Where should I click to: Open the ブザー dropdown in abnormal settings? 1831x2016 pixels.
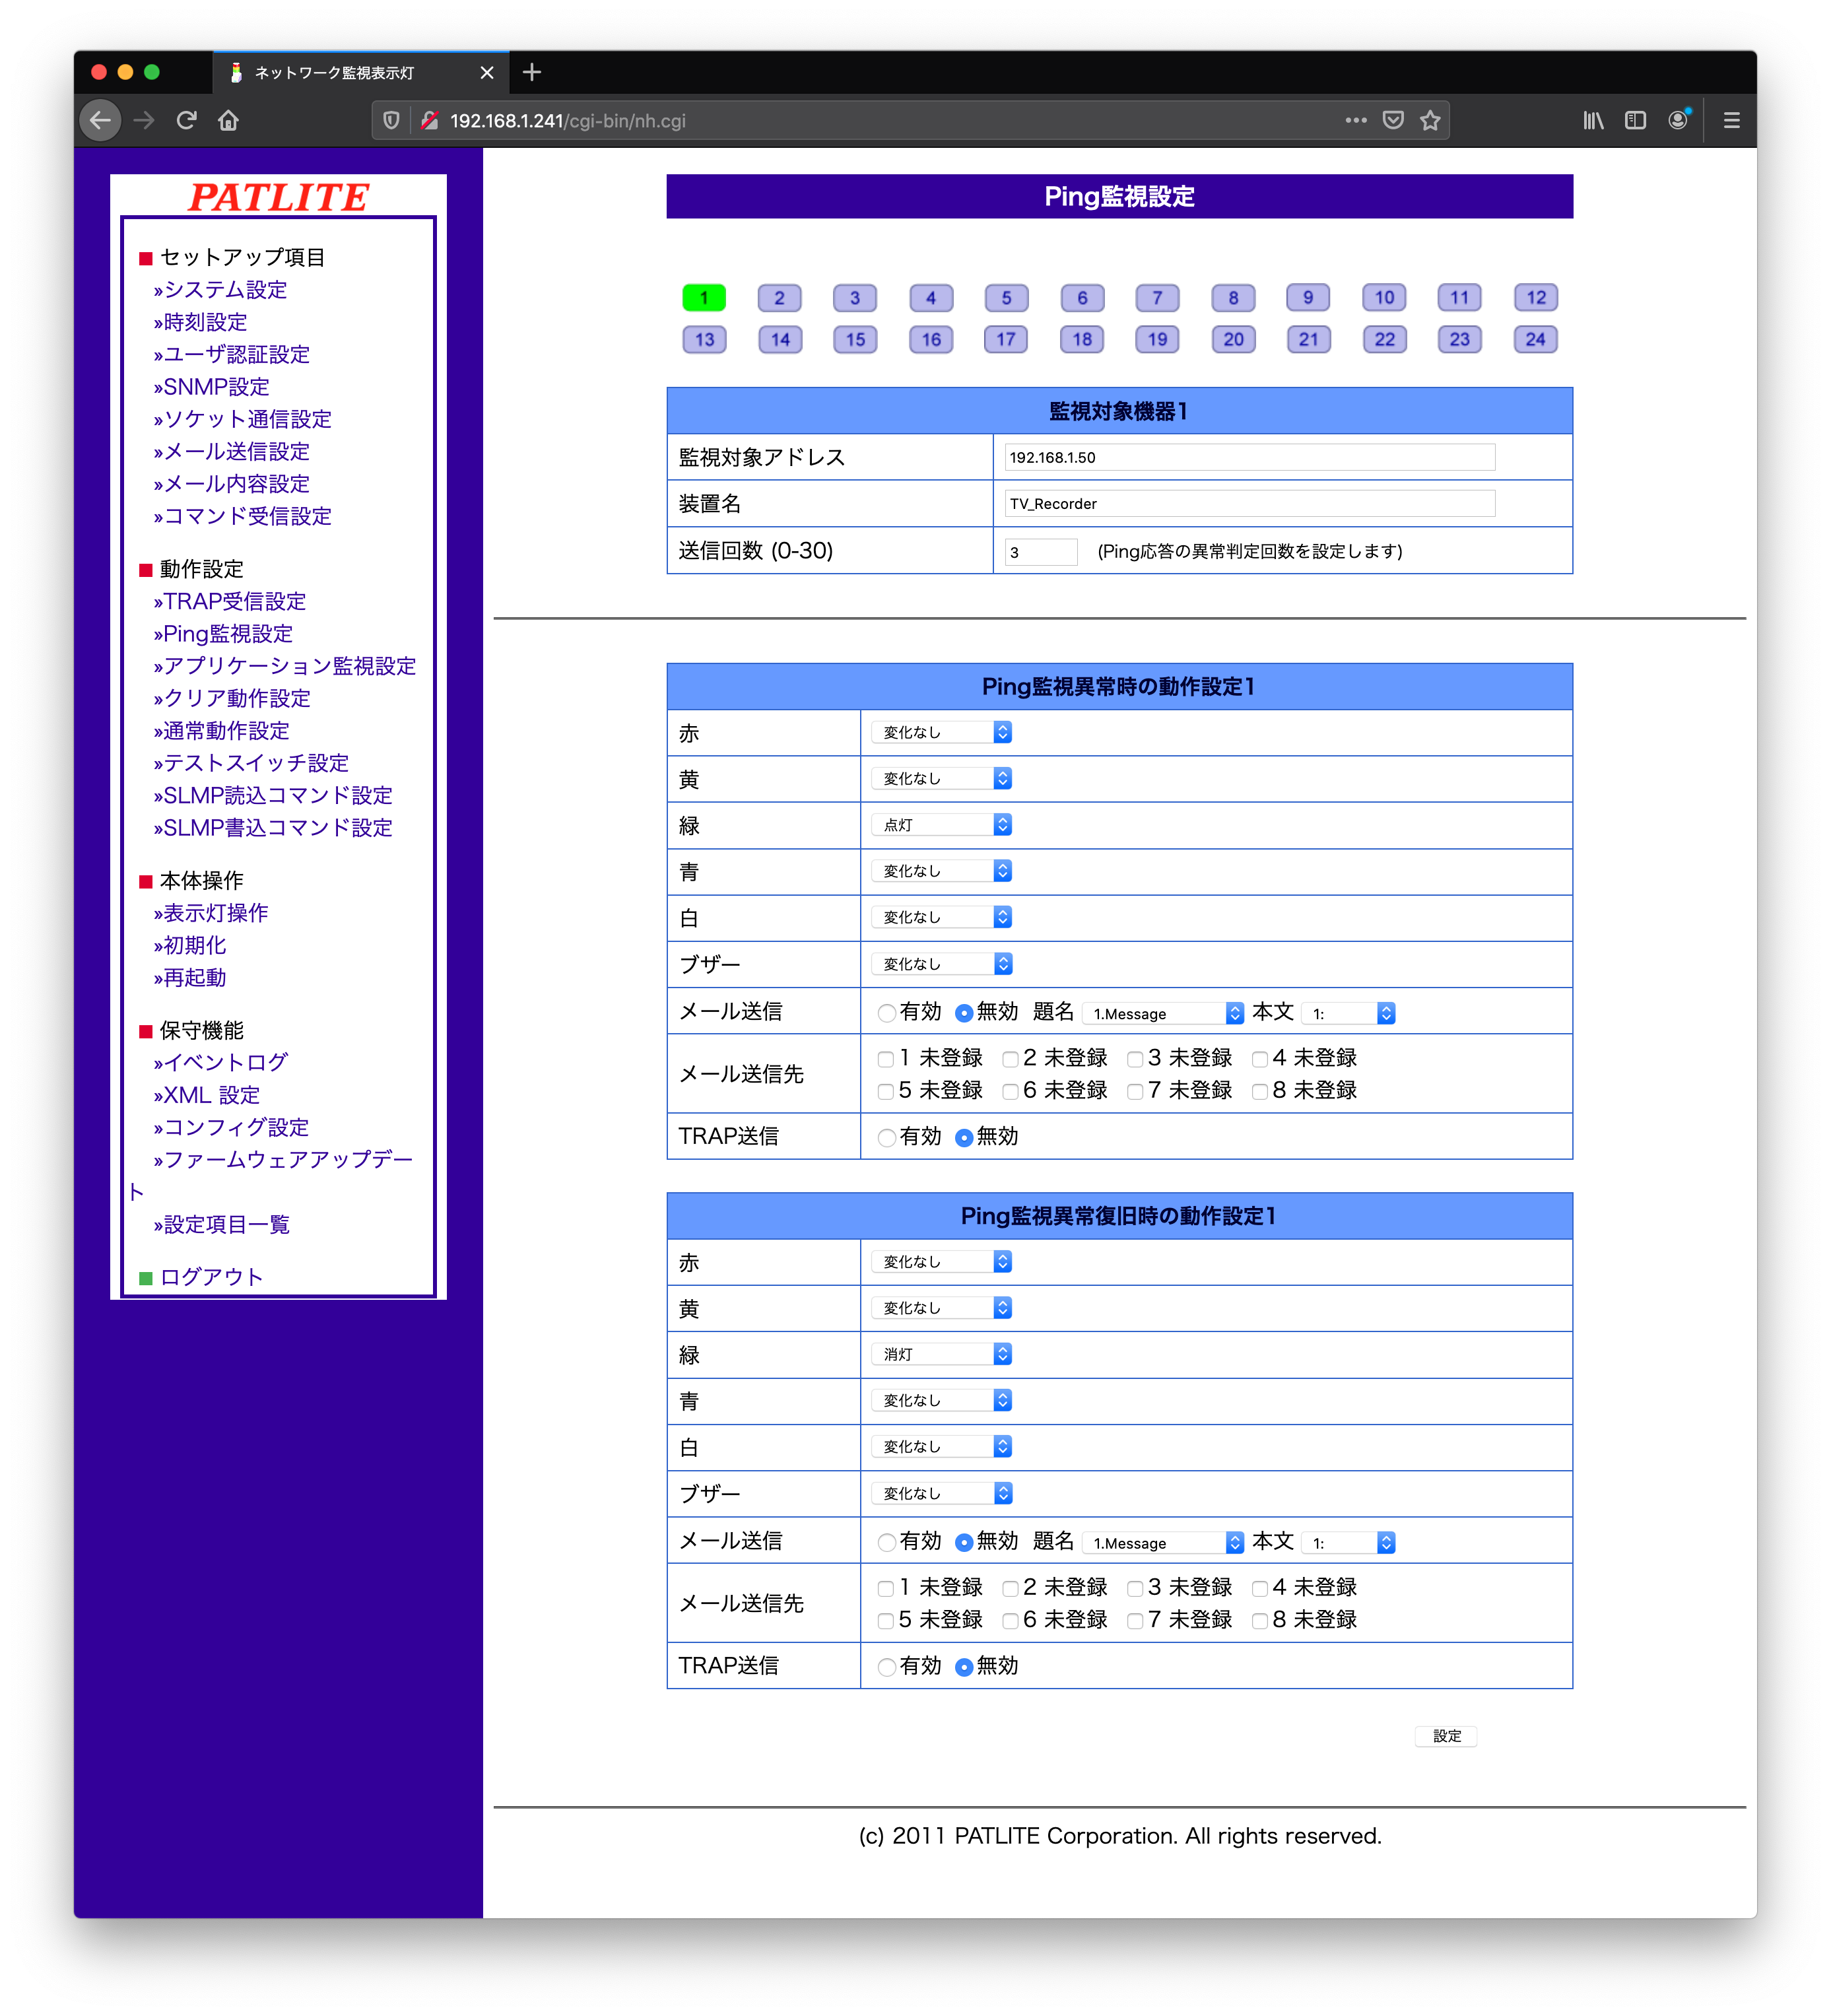942,964
